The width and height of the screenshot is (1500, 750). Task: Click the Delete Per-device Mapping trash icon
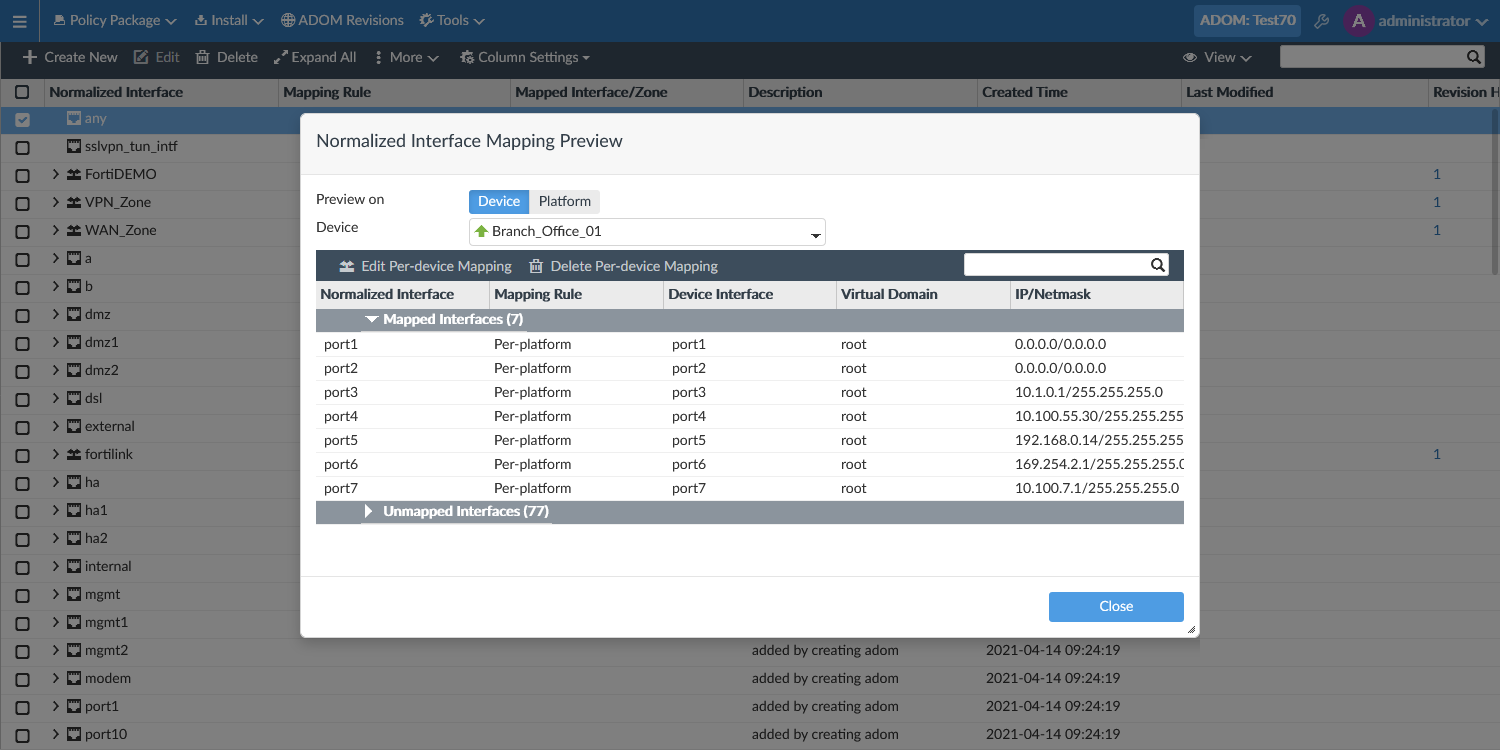[x=536, y=266]
